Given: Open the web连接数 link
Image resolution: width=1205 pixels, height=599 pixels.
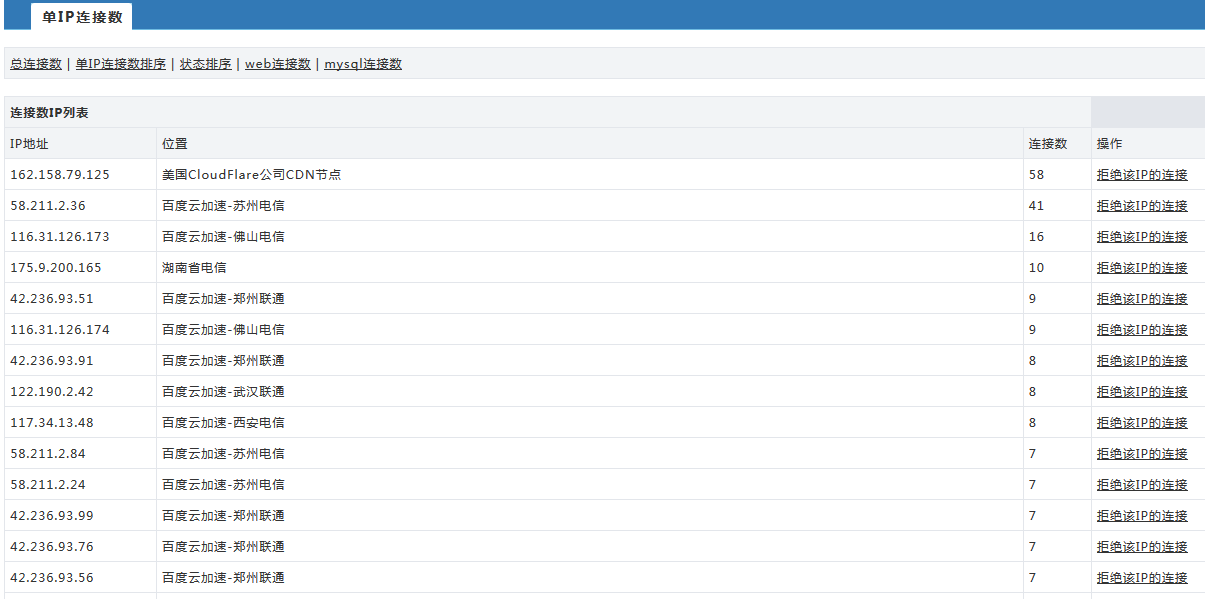Looking at the screenshot, I should point(278,64).
